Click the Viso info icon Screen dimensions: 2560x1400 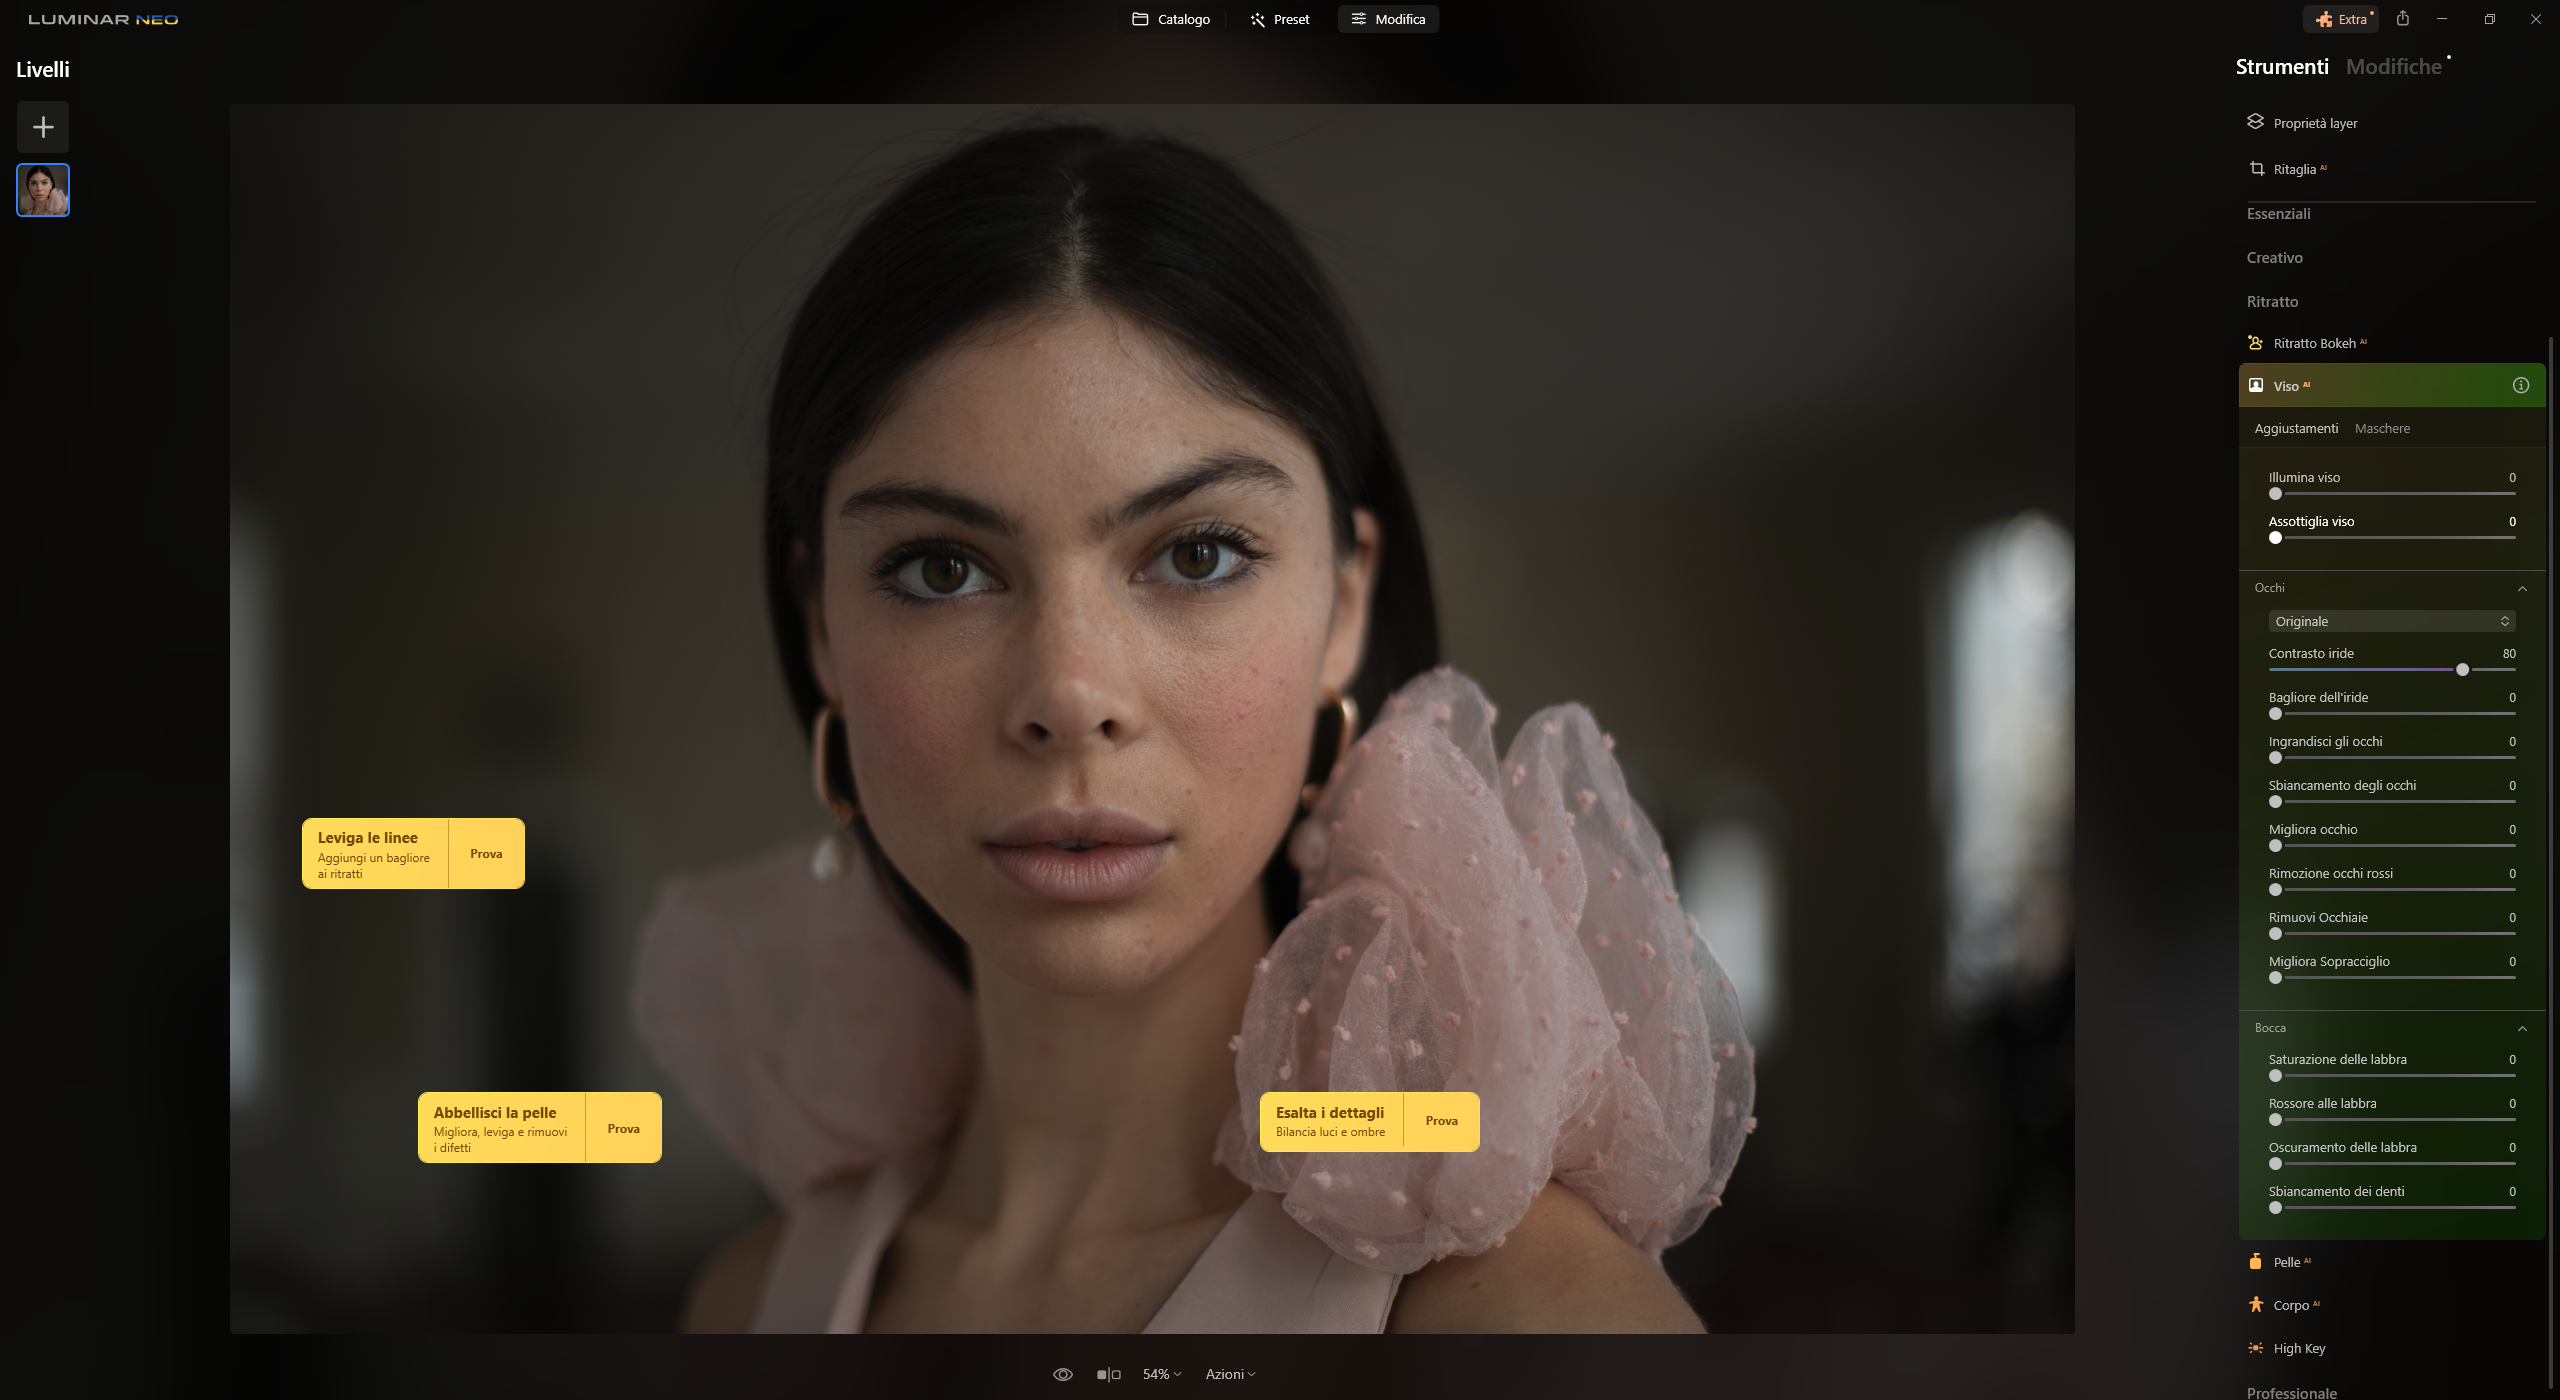[2520, 386]
